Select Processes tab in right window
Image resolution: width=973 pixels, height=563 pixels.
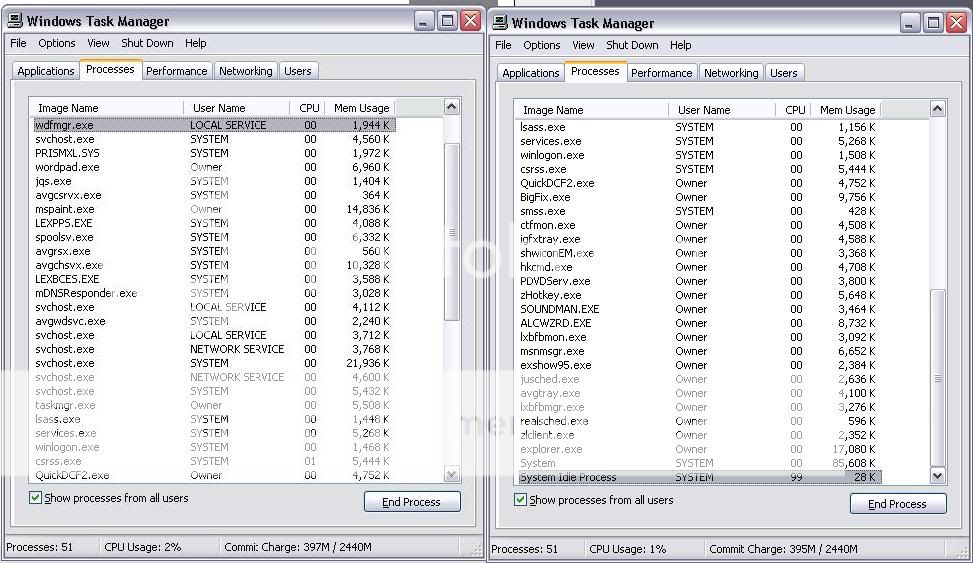coord(595,71)
